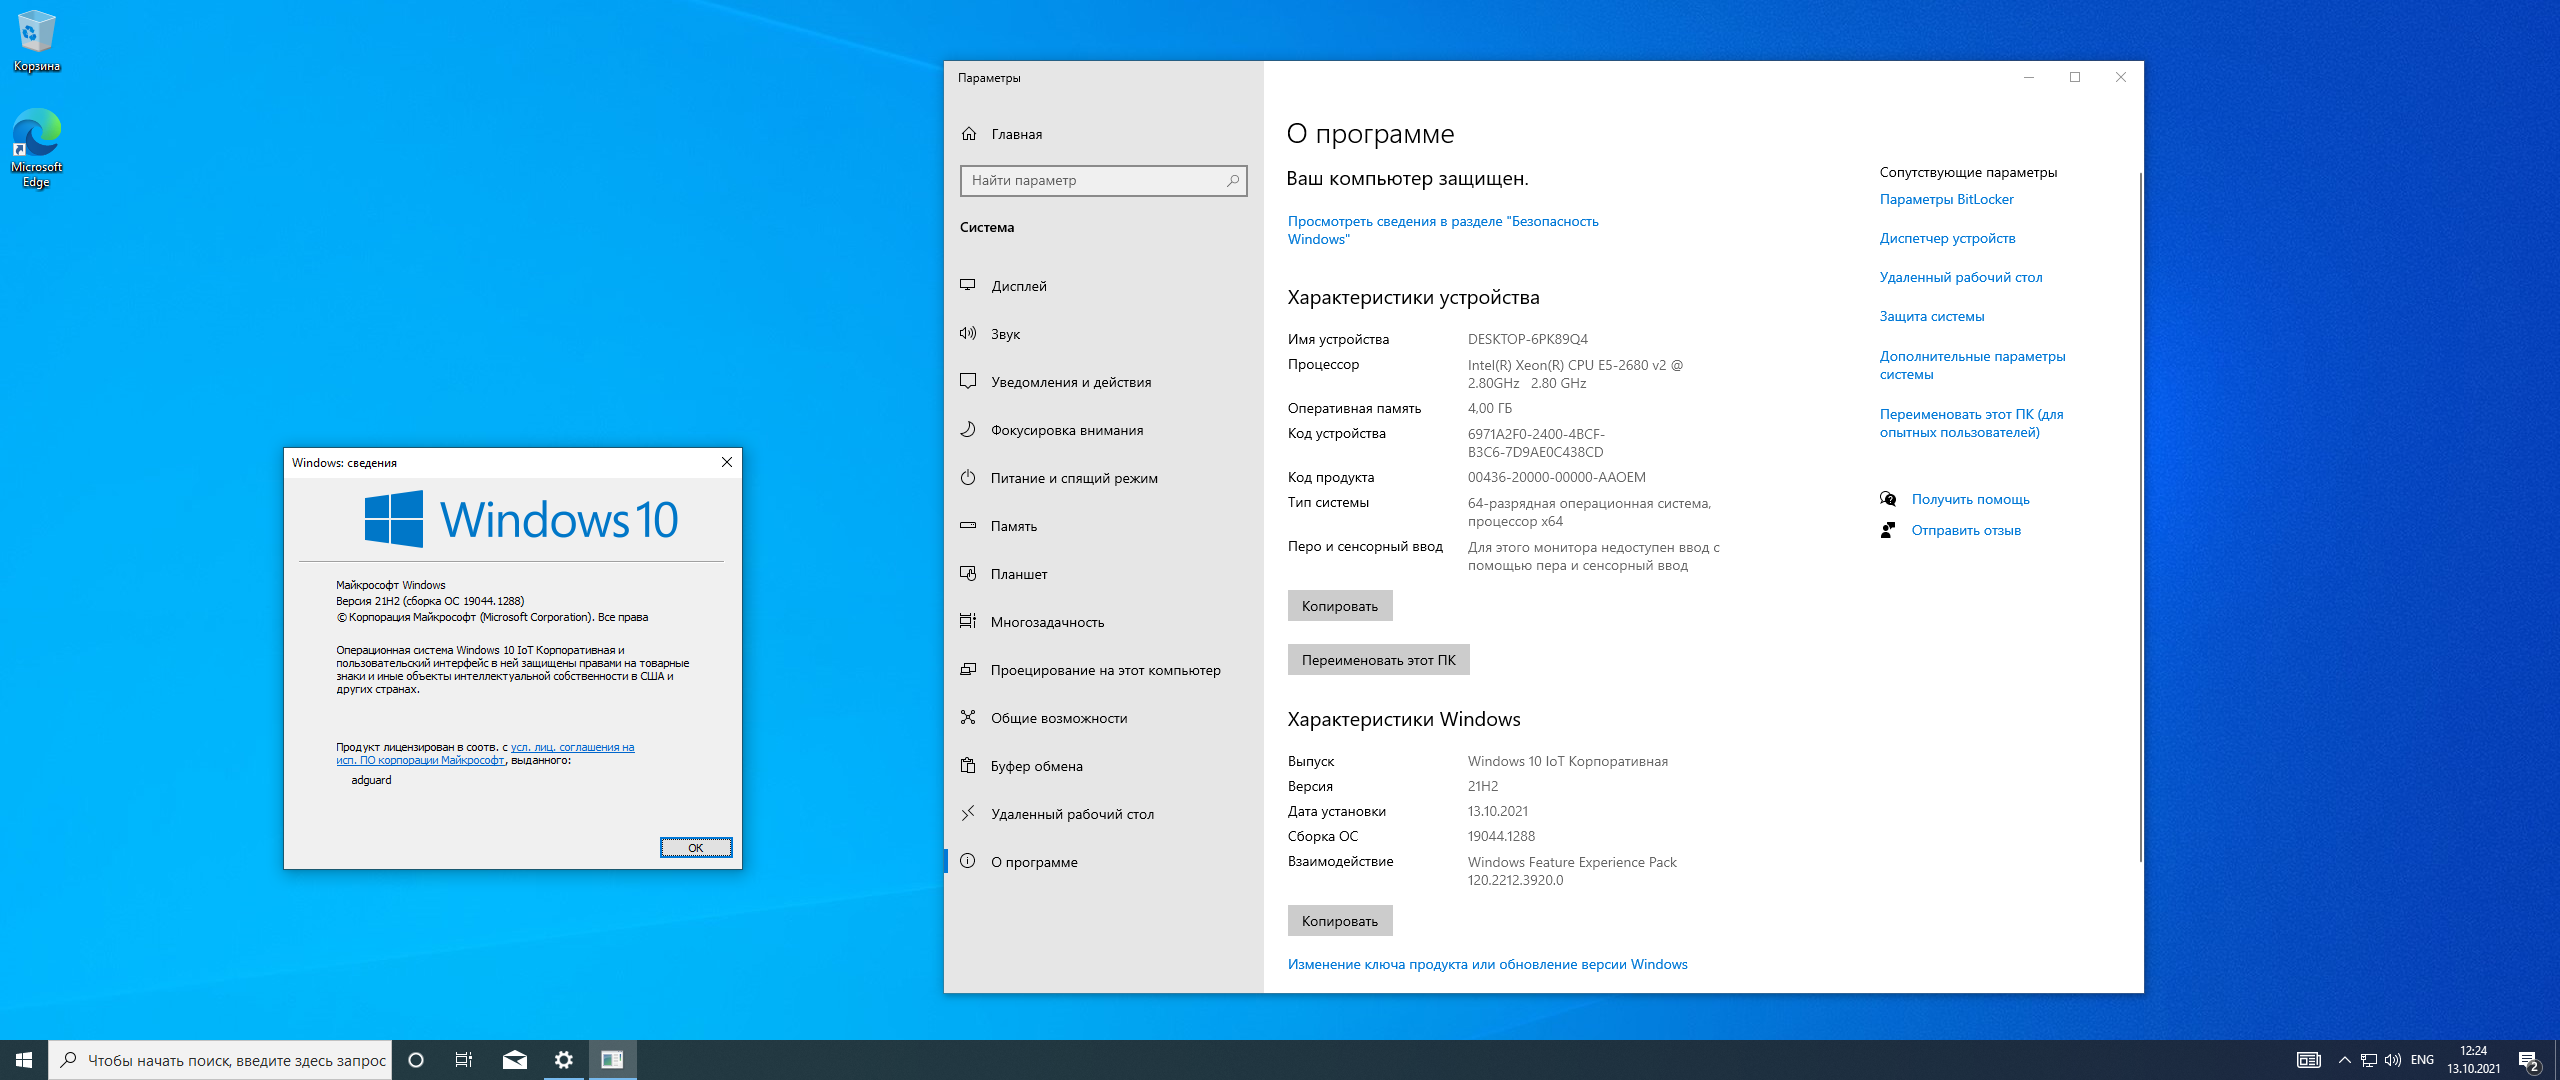
Task: Go to the Clipboard settings page
Action: [x=1036, y=766]
